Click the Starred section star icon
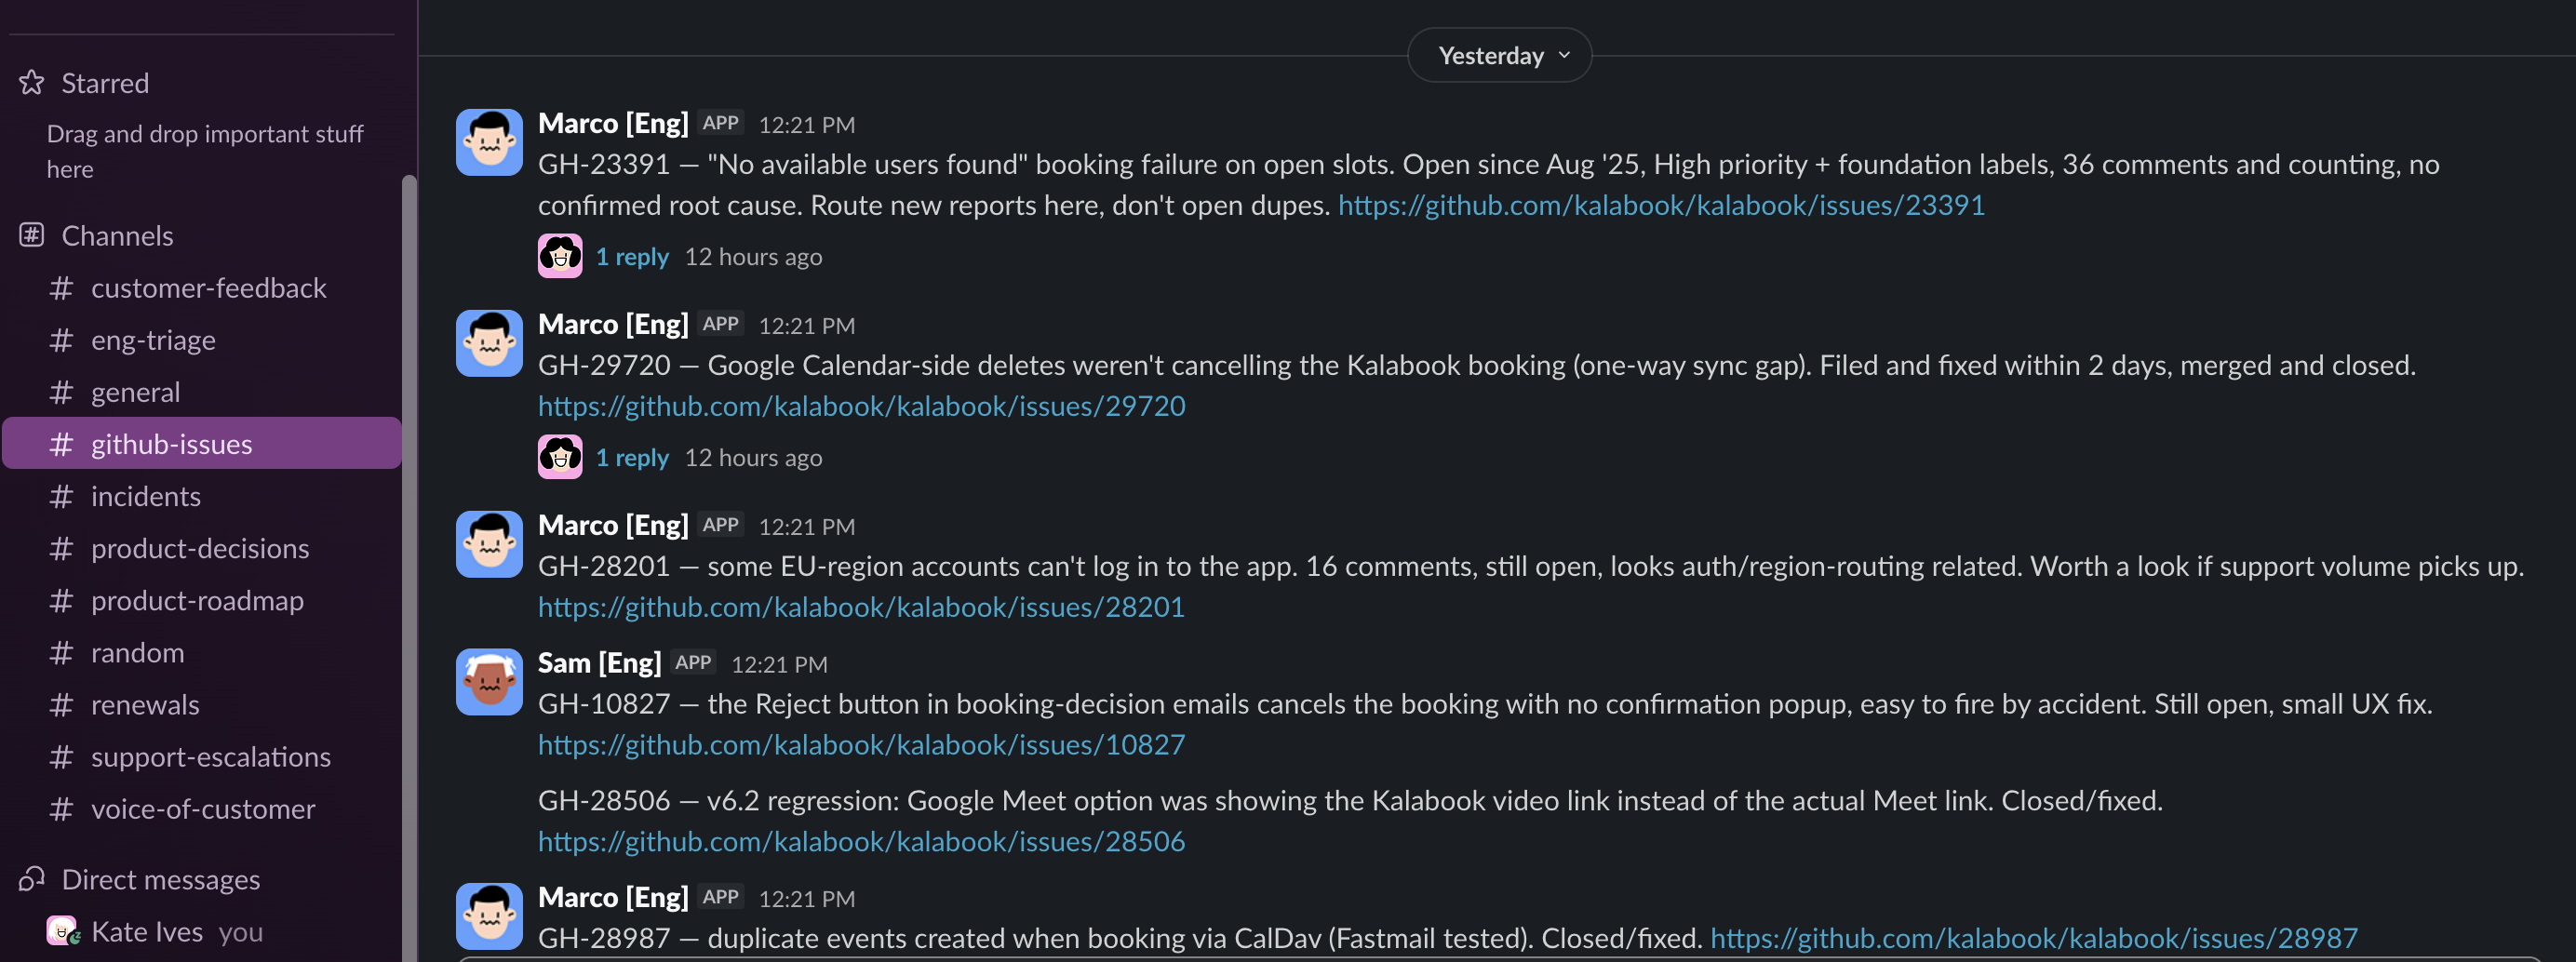2576x962 pixels. click(x=32, y=83)
